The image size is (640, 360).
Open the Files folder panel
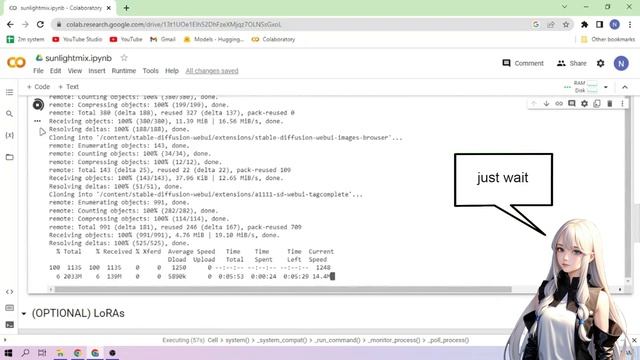pyautogui.click(x=9, y=157)
